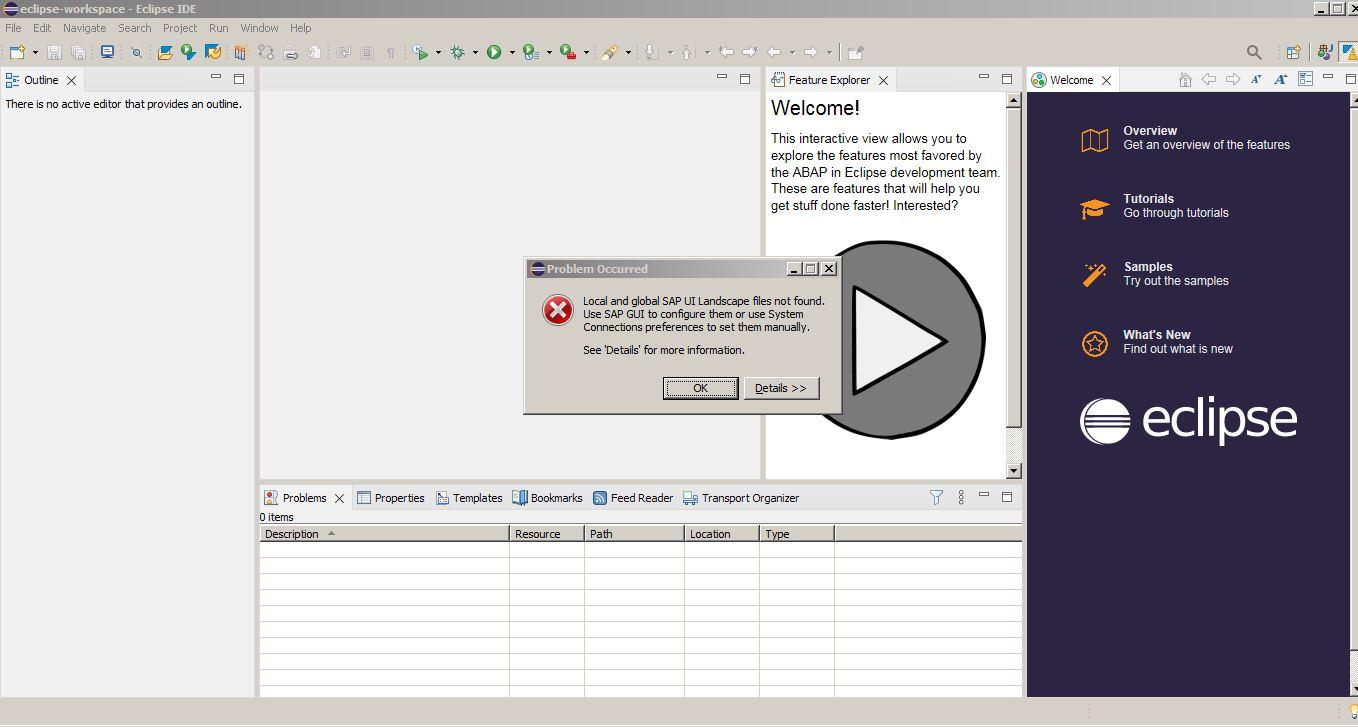
Task: Click the Filters funnel icon in Problems view
Action: click(x=936, y=497)
